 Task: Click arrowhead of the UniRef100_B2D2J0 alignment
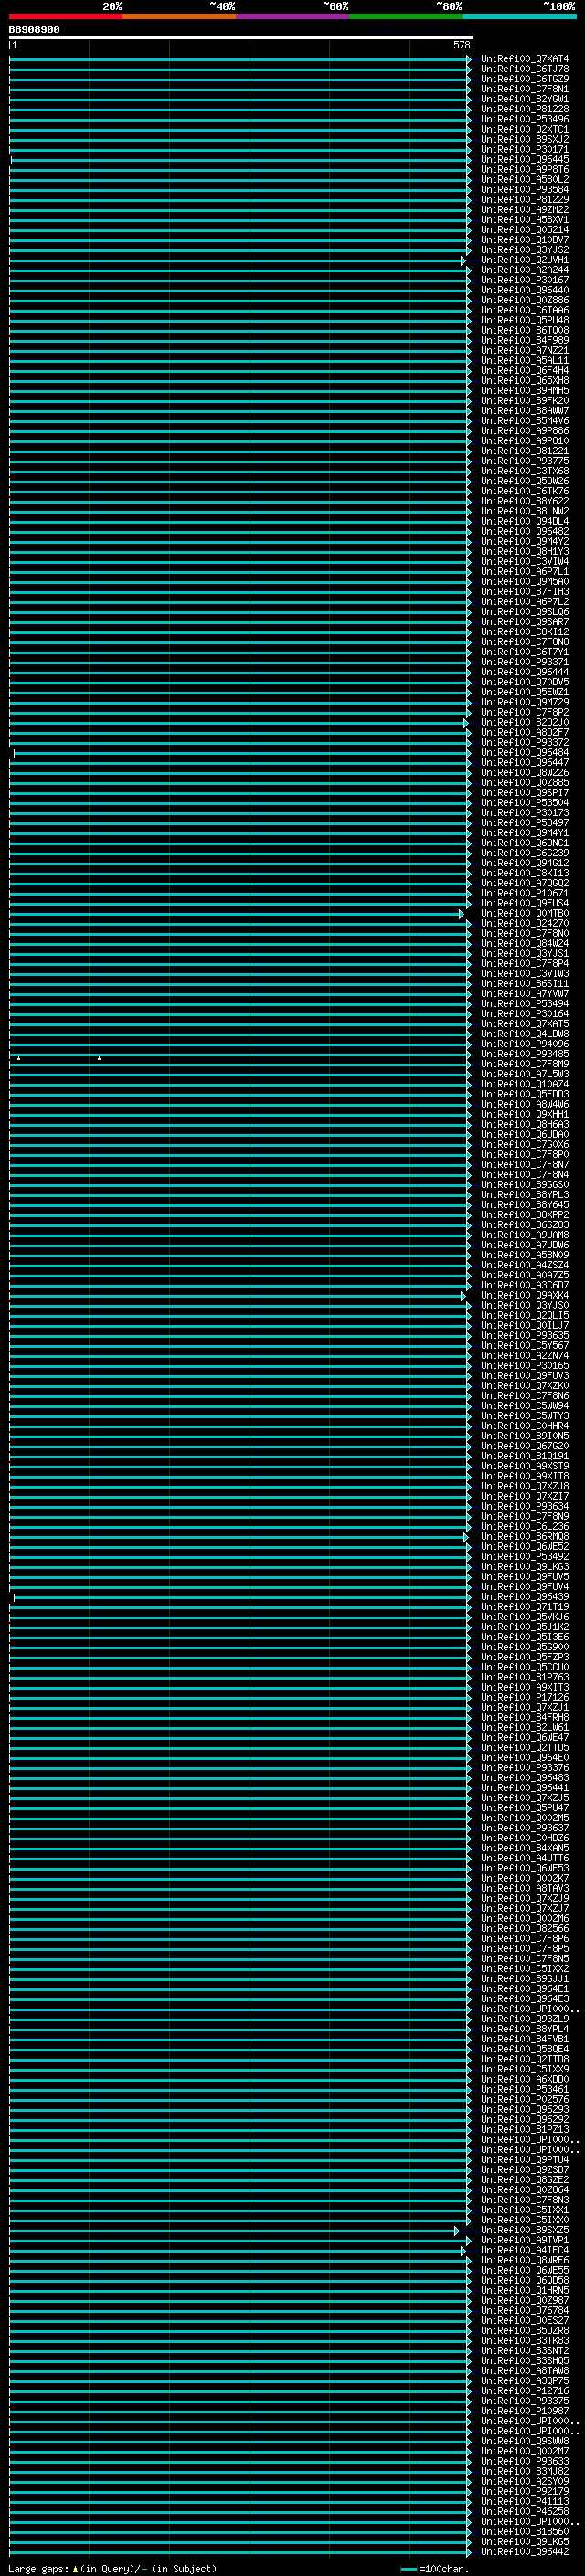pyautogui.click(x=466, y=722)
